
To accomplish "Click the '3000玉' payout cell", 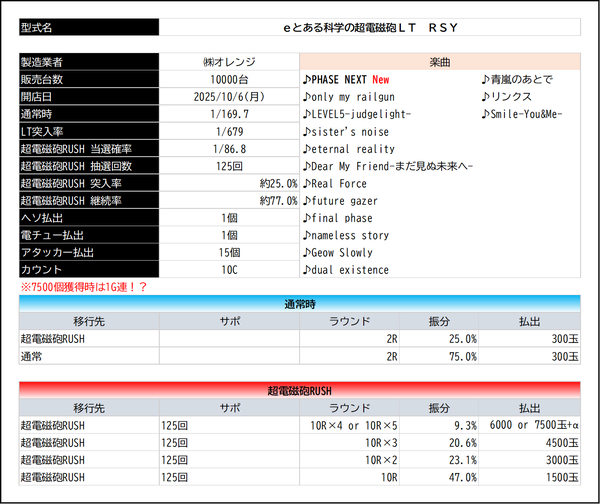I will [x=530, y=460].
